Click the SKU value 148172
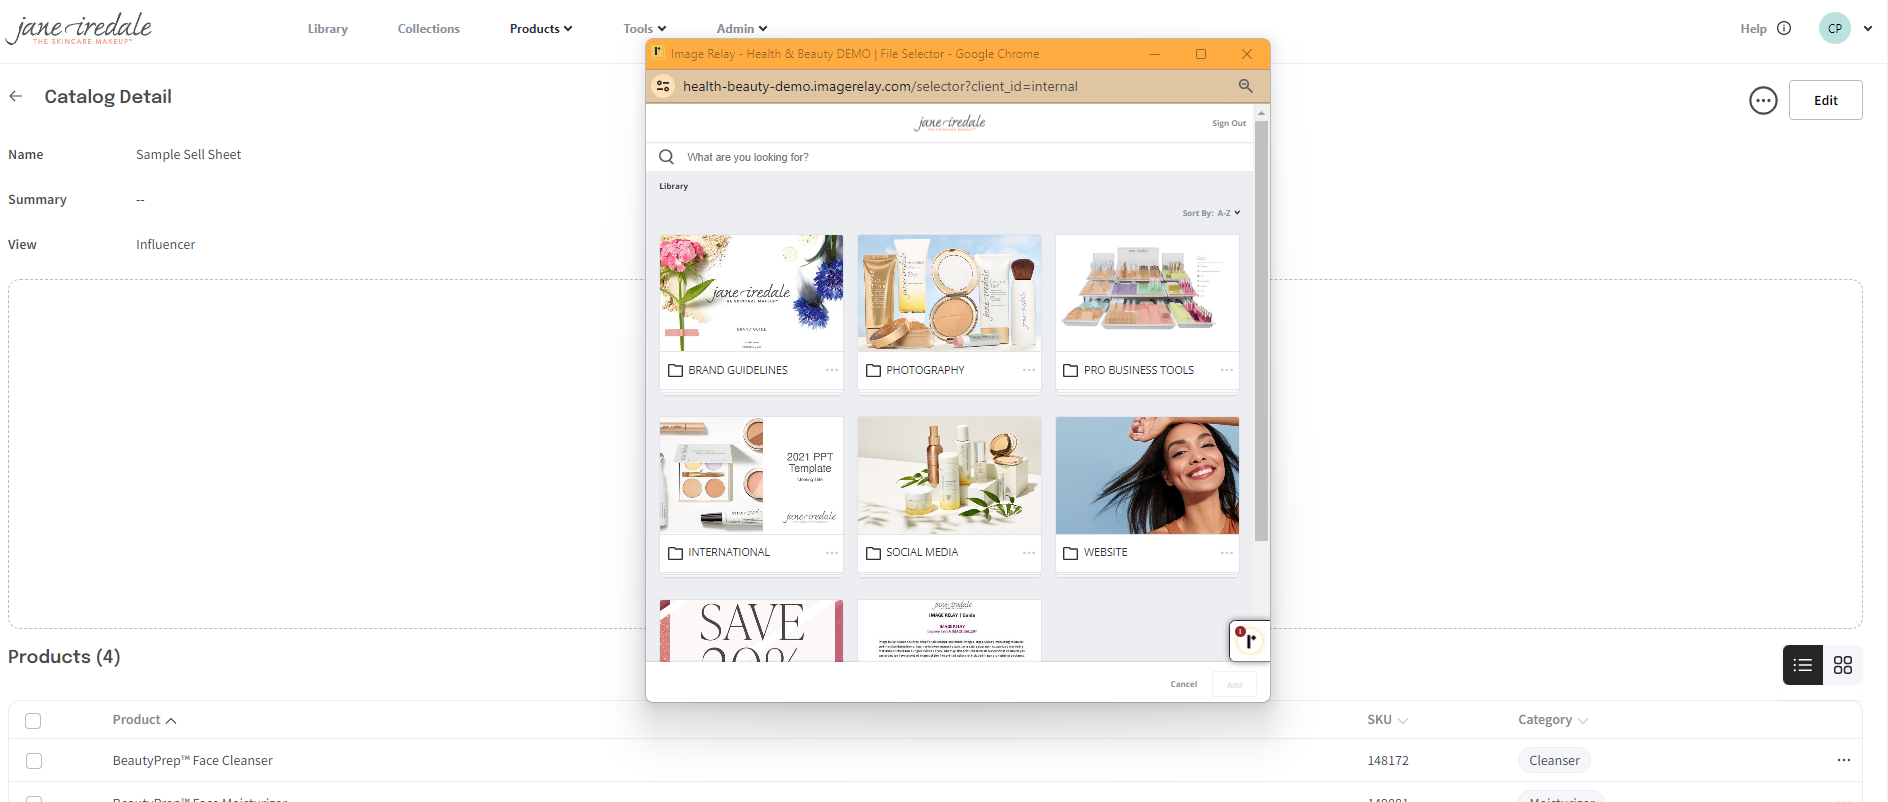The width and height of the screenshot is (1888, 802). [1388, 760]
